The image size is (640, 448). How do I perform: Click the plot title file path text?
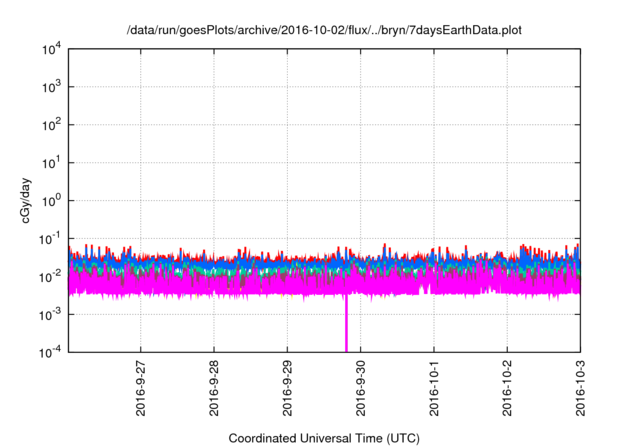pyautogui.click(x=324, y=31)
